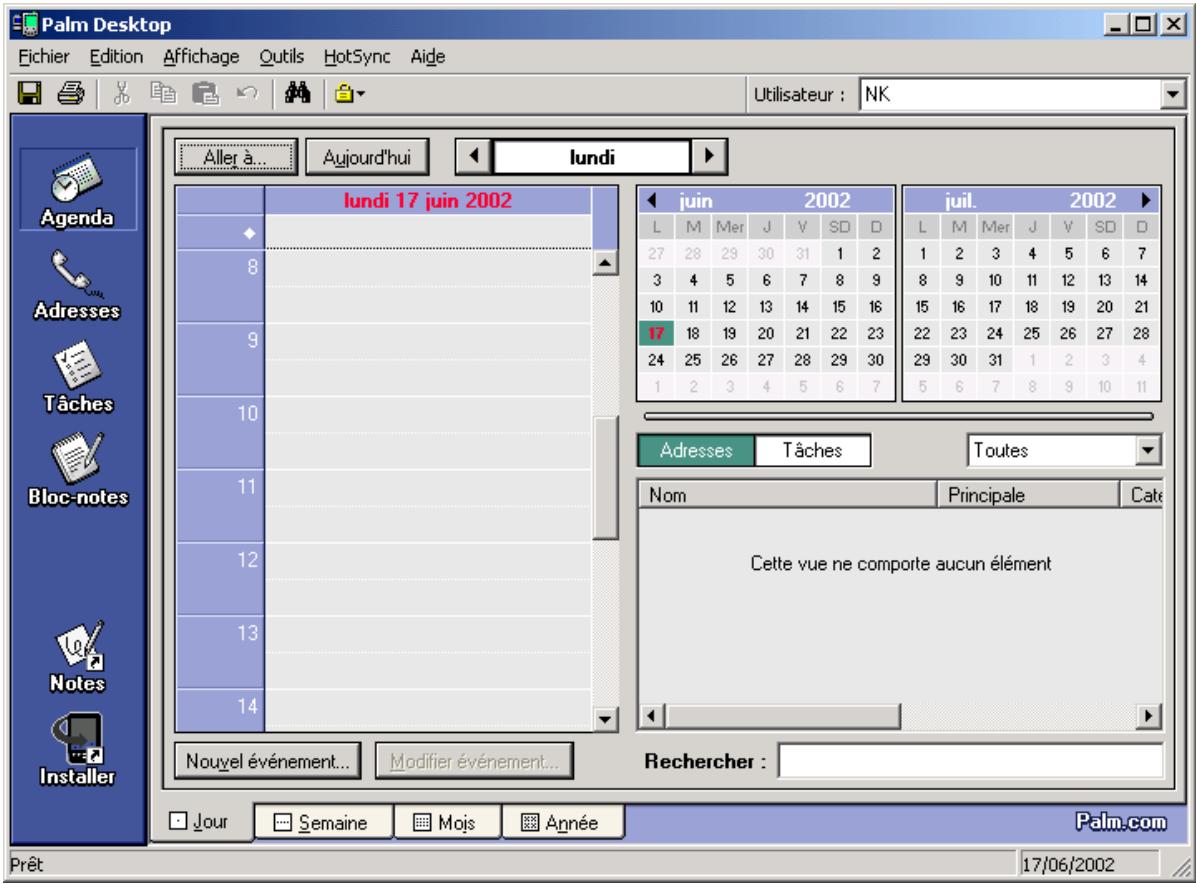Screen dimensions: 1196x884
Task: Show next month in juil. calendar
Action: pos(1146,201)
